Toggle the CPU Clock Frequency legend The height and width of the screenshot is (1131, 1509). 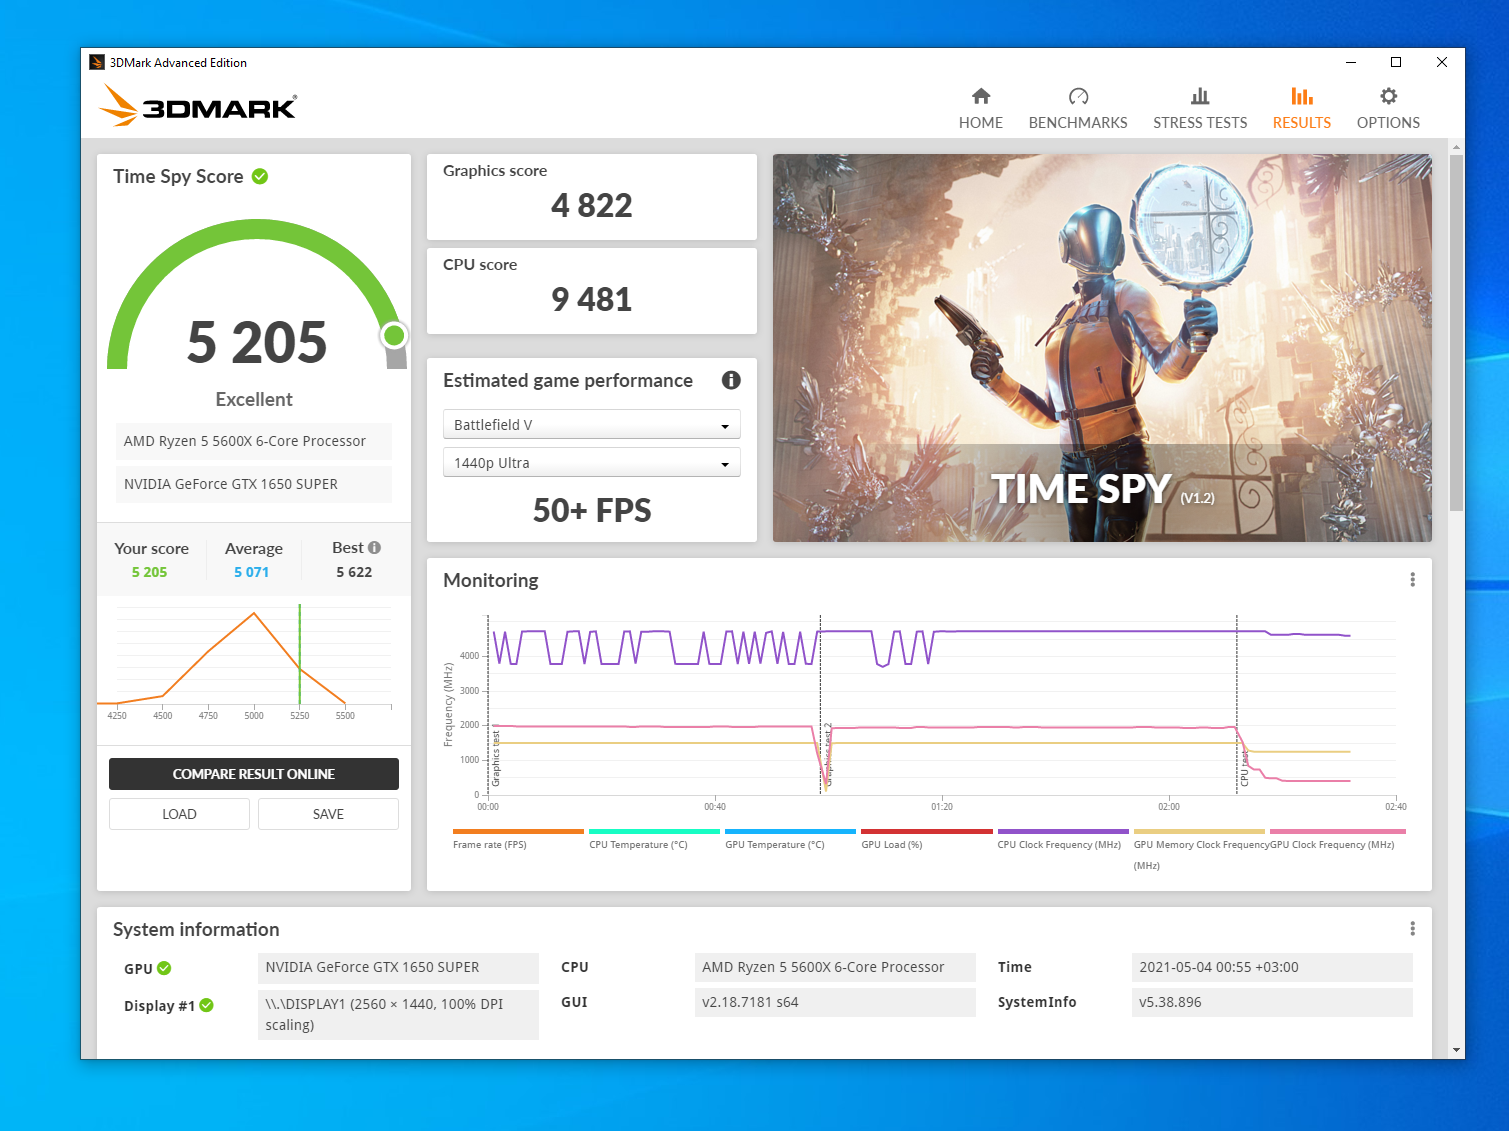coord(1063,838)
